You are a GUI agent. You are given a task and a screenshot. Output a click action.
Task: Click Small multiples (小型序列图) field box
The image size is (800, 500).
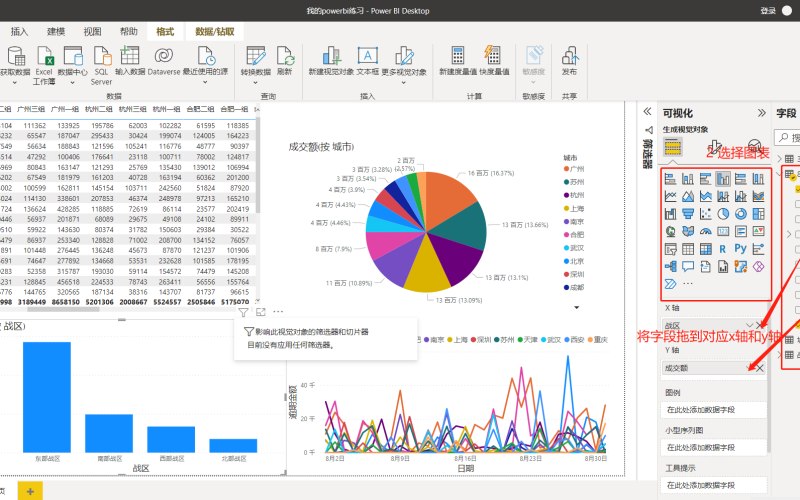coord(714,447)
